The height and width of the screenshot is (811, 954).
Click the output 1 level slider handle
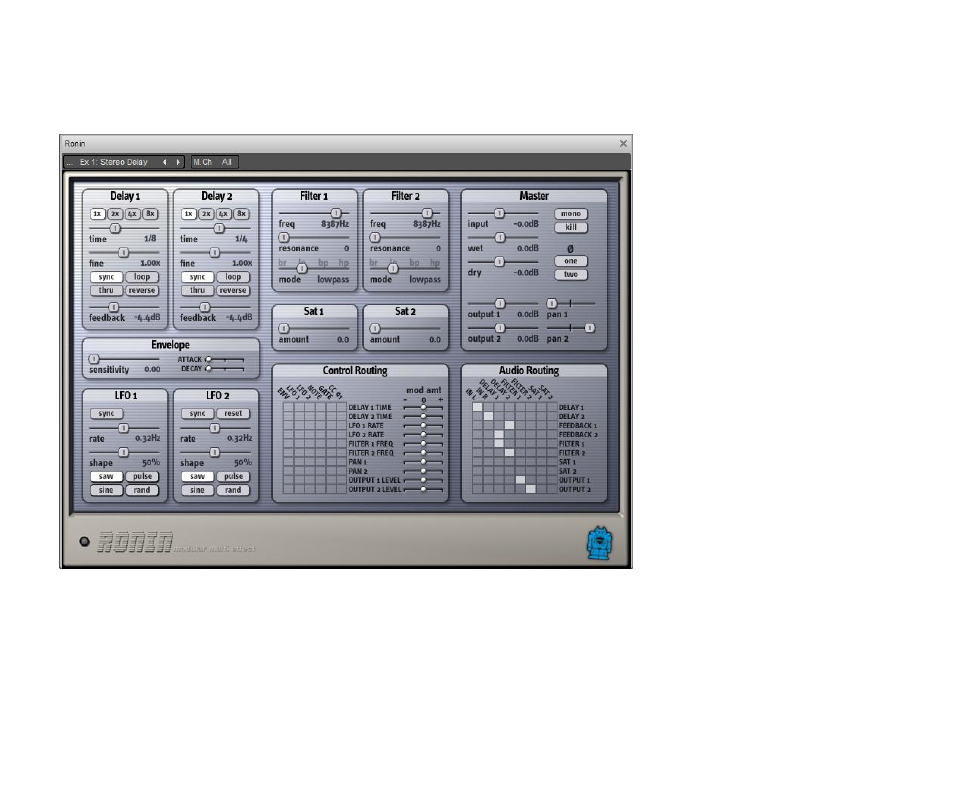[500, 303]
